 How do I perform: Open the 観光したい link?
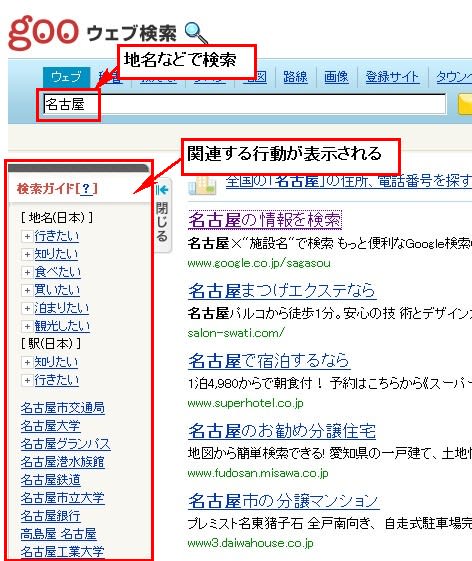[x=62, y=326]
